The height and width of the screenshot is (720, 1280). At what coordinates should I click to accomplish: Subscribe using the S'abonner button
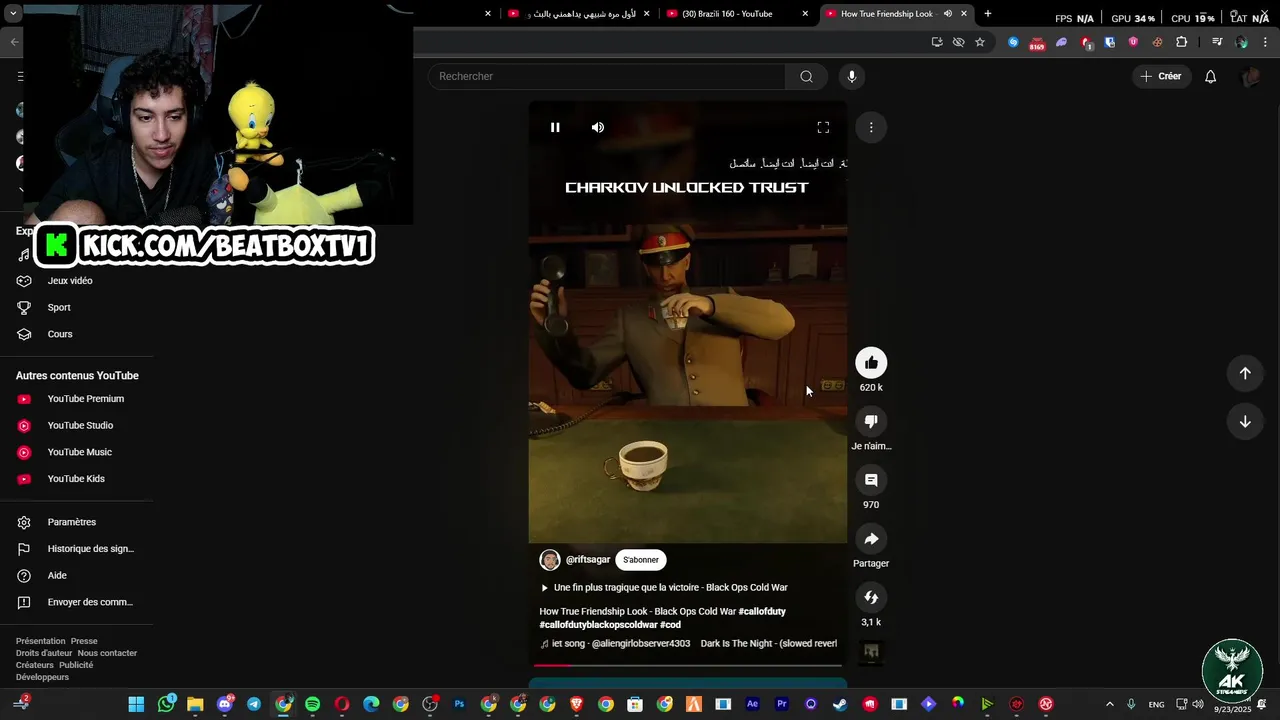pyautogui.click(x=641, y=560)
